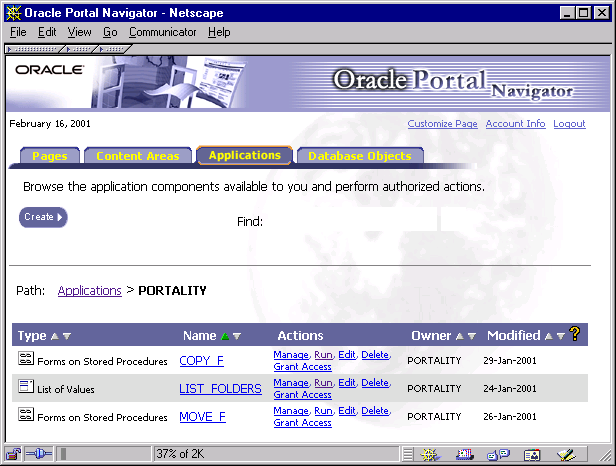Click the Forms icon beside MOVE_F row

click(26, 415)
